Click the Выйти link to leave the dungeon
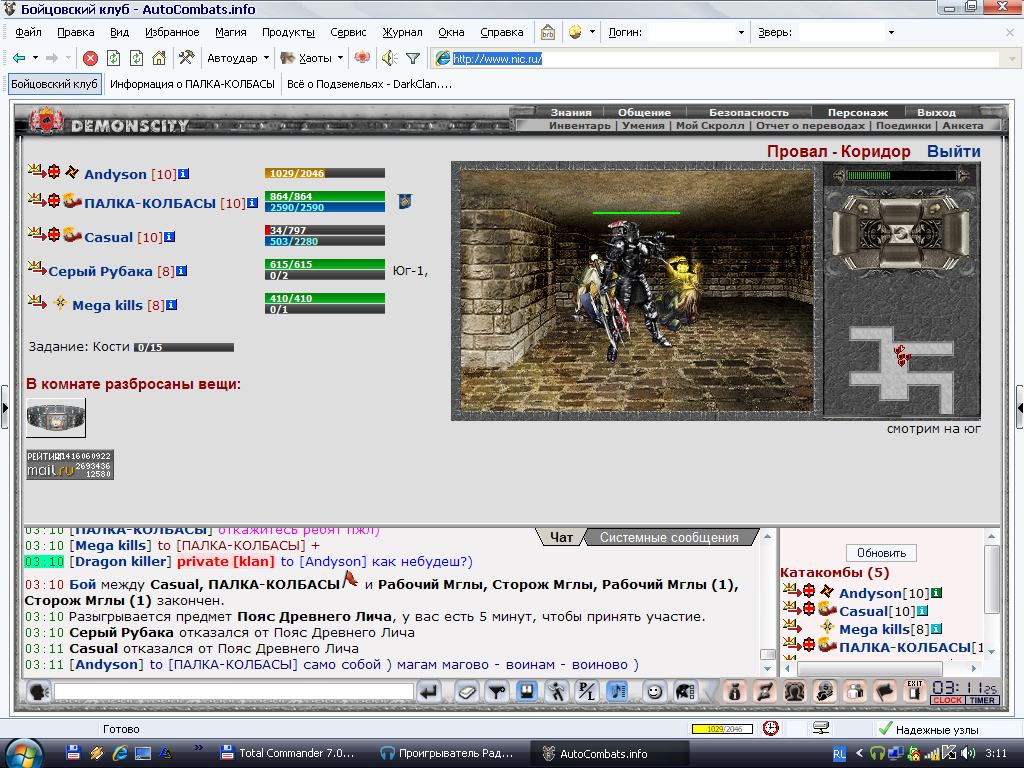1024x768 pixels. click(x=953, y=152)
